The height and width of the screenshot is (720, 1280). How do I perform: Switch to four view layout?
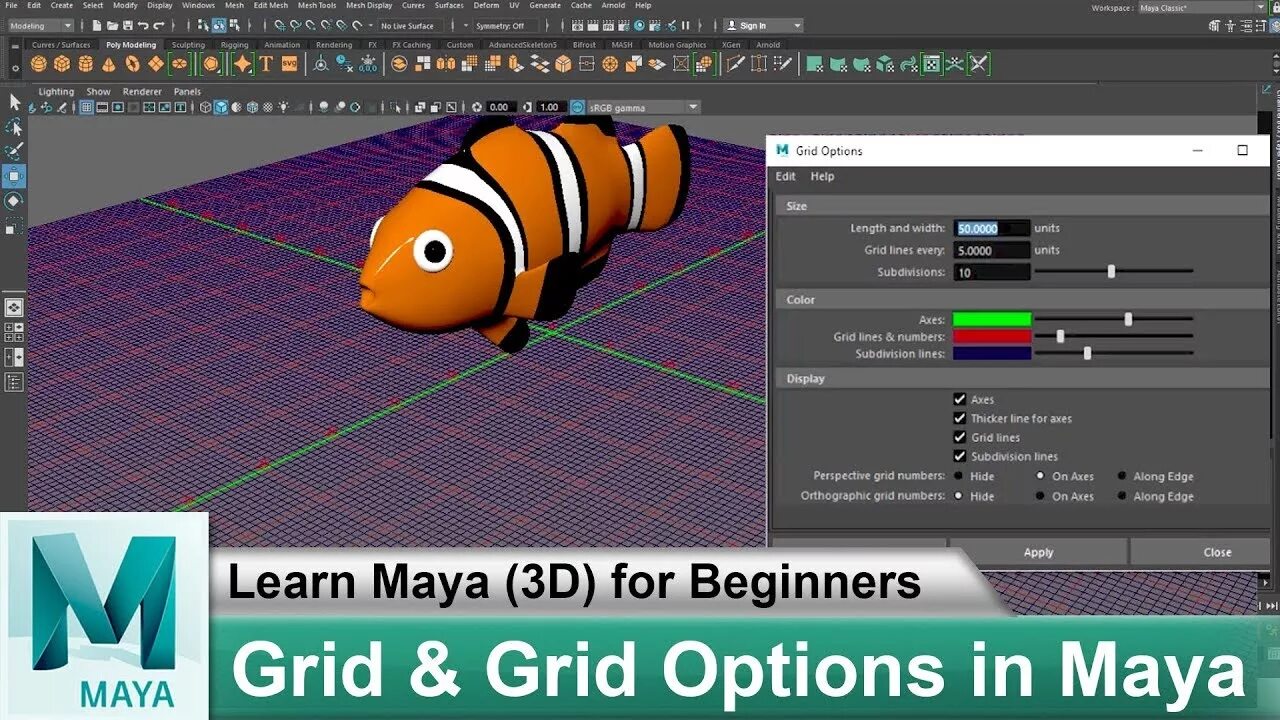14,332
